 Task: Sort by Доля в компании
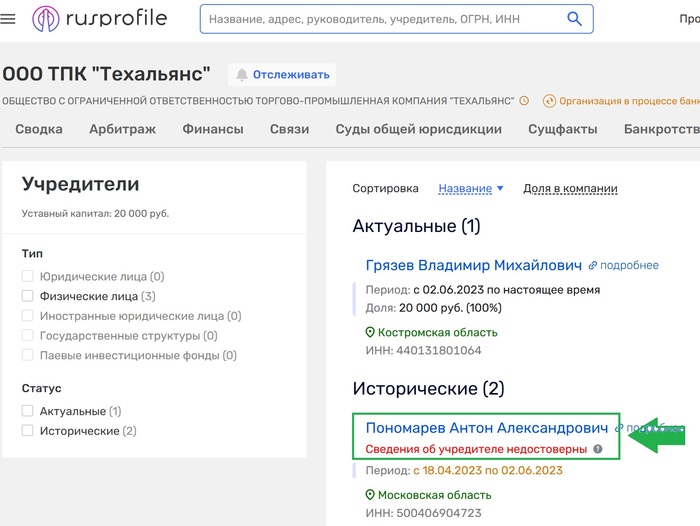coord(570,188)
